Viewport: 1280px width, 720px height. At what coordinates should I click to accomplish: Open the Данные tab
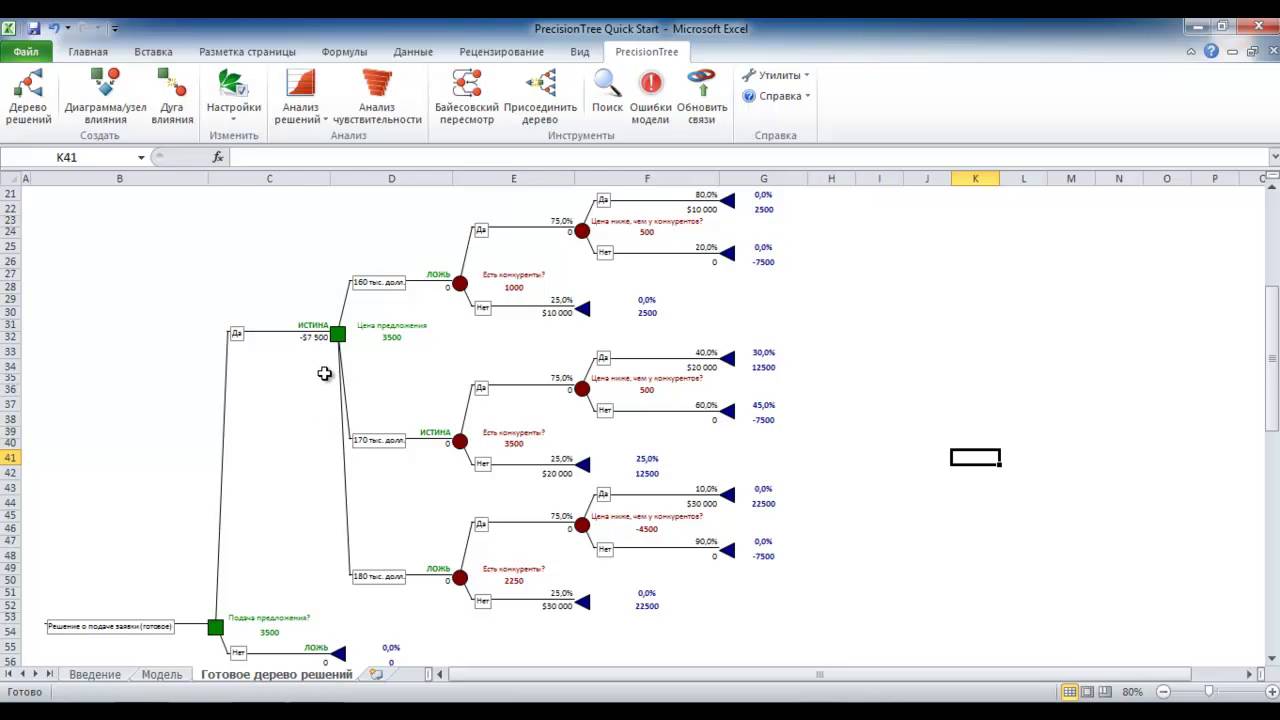click(413, 52)
